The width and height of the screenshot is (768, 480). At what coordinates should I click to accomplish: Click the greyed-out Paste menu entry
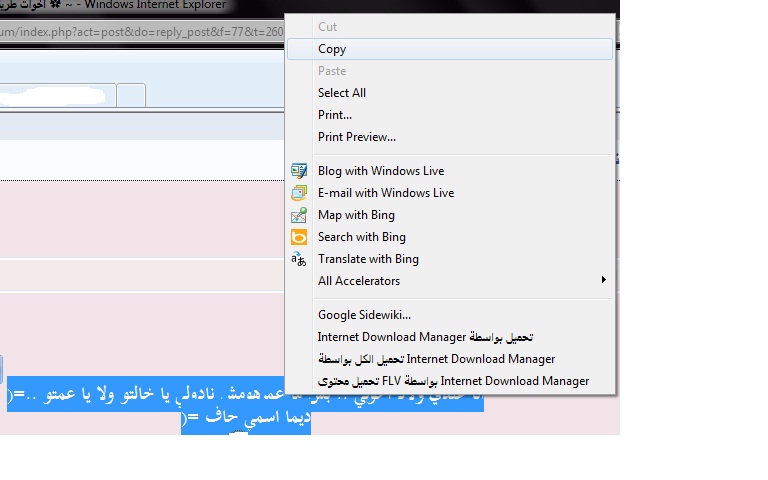pyautogui.click(x=332, y=71)
